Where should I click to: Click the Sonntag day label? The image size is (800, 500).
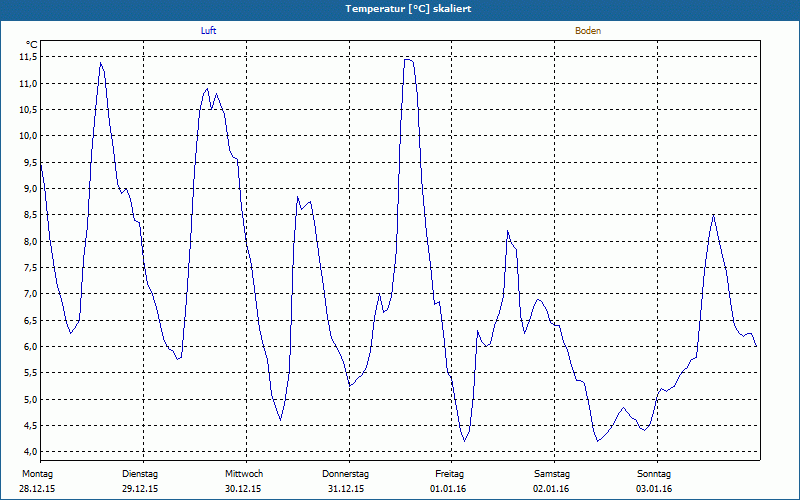654,474
